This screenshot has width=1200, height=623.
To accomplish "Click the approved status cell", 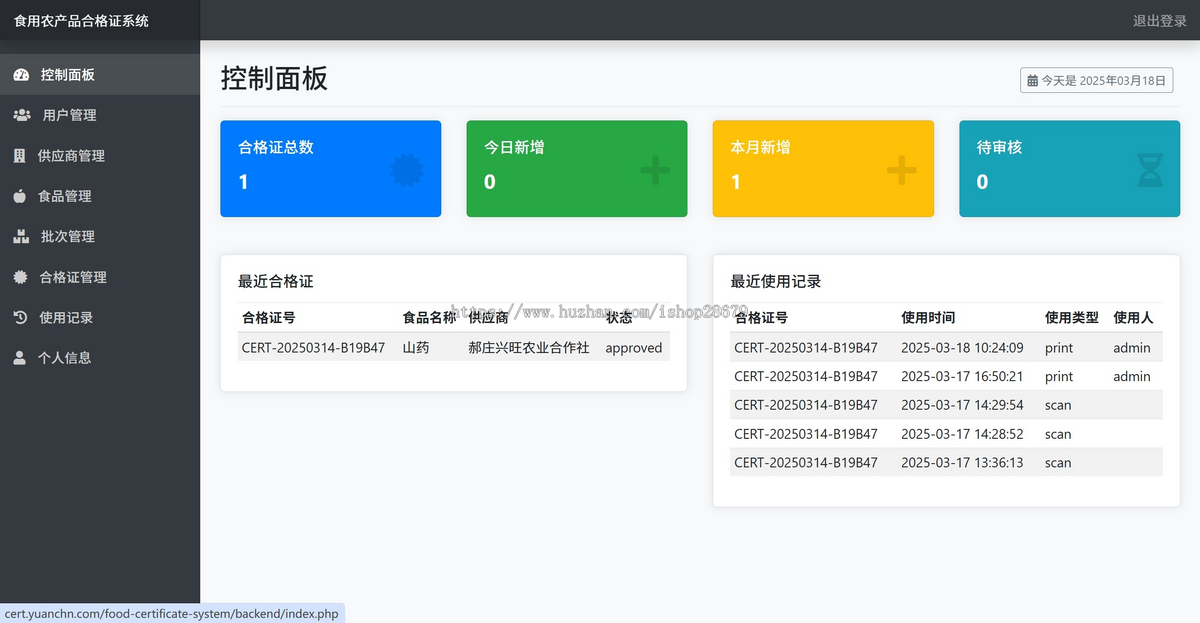I will tap(634, 348).
